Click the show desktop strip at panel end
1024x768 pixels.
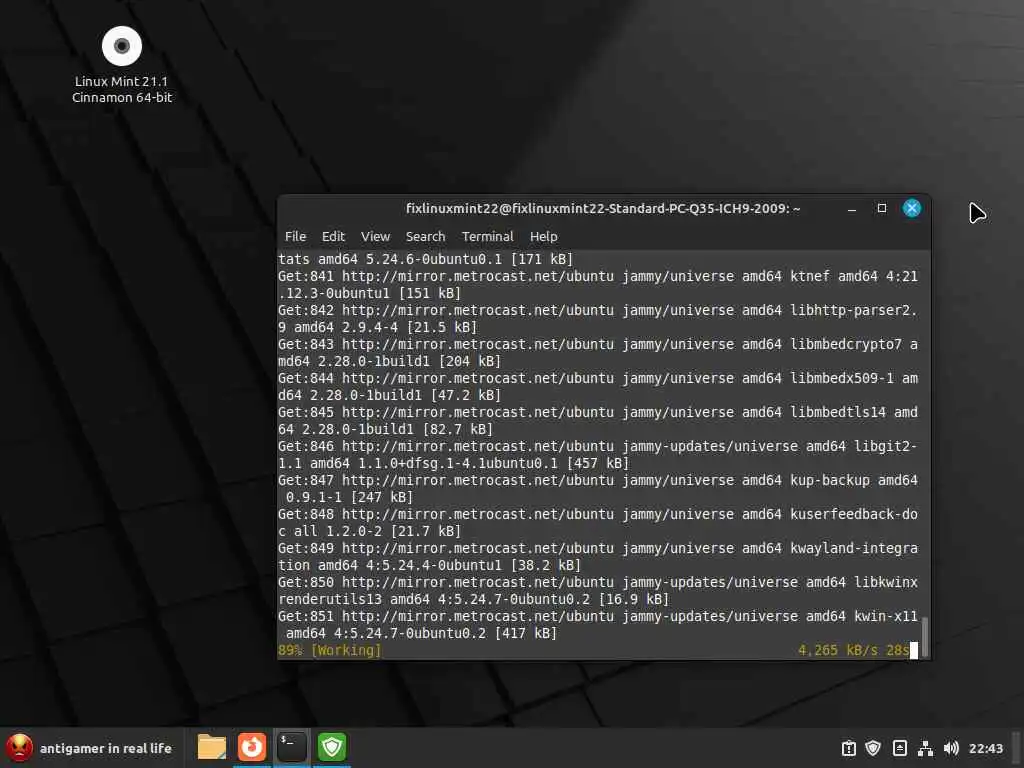[x=1016, y=748]
